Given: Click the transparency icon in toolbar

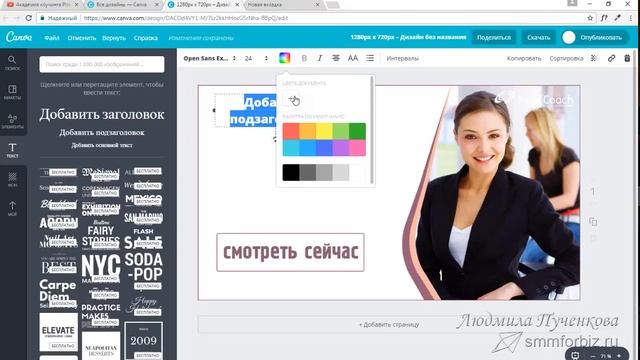Looking at the screenshot, I should [x=594, y=58].
